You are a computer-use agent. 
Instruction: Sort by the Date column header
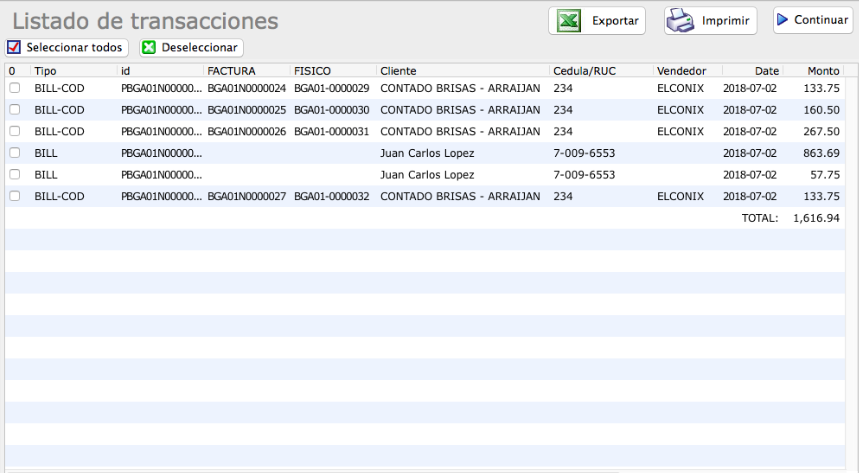coord(766,71)
